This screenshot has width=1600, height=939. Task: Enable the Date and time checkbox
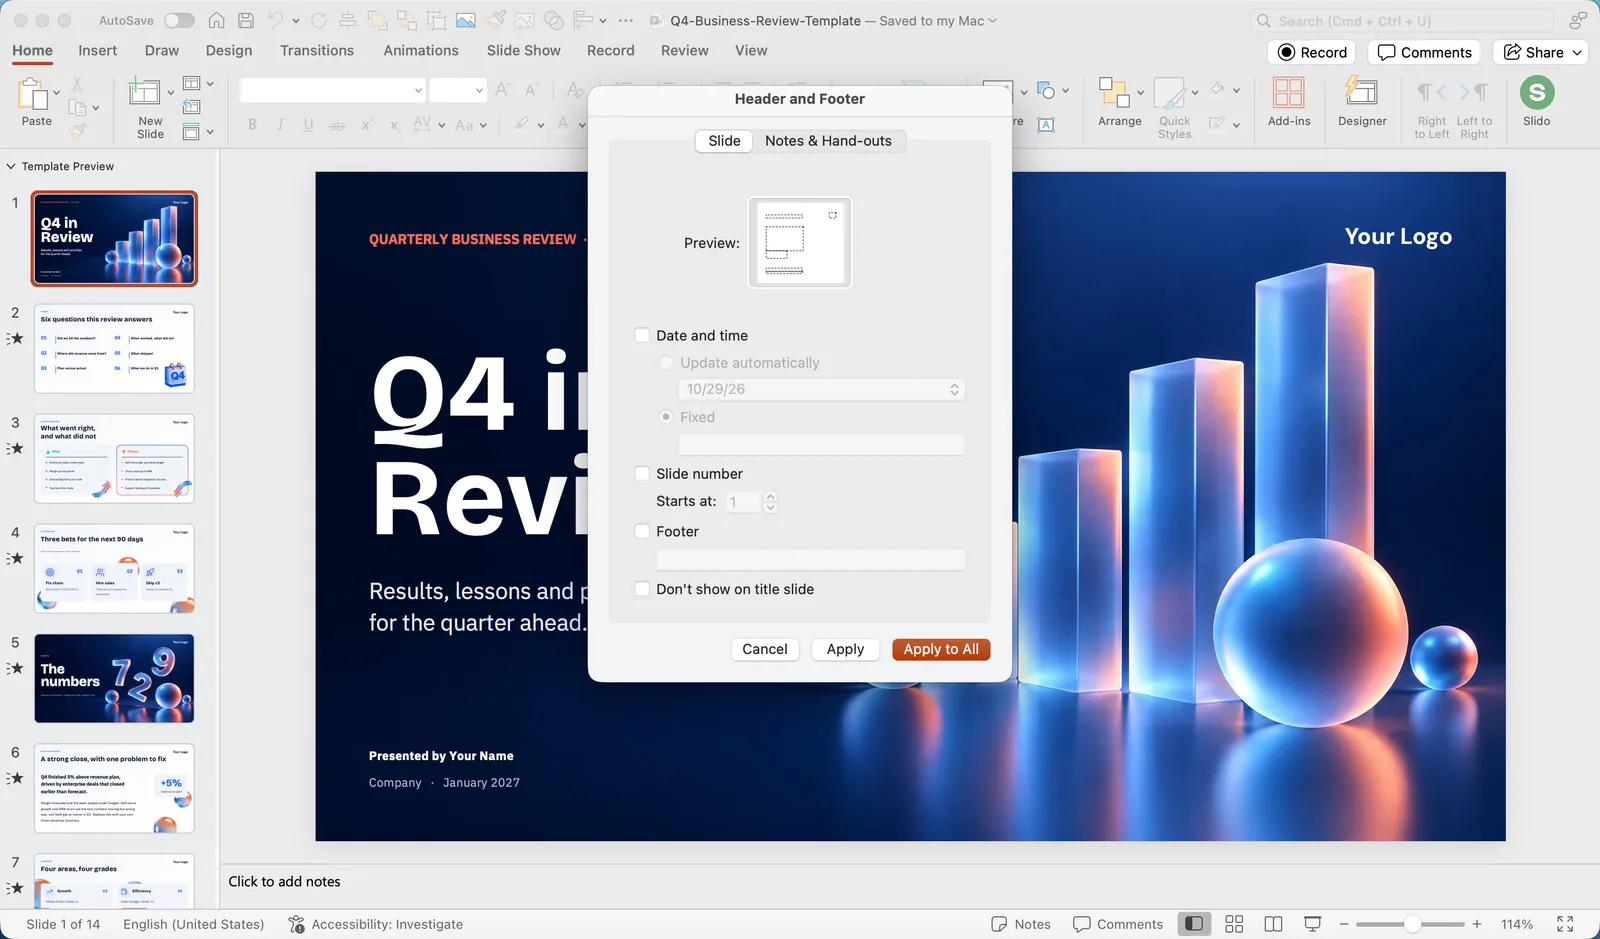click(x=643, y=336)
